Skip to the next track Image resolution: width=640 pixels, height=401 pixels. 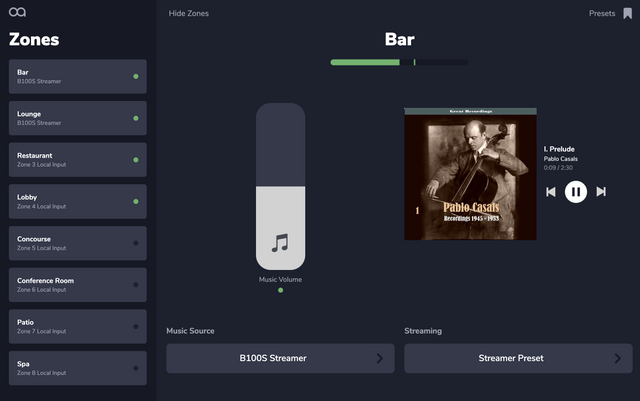pyautogui.click(x=601, y=192)
